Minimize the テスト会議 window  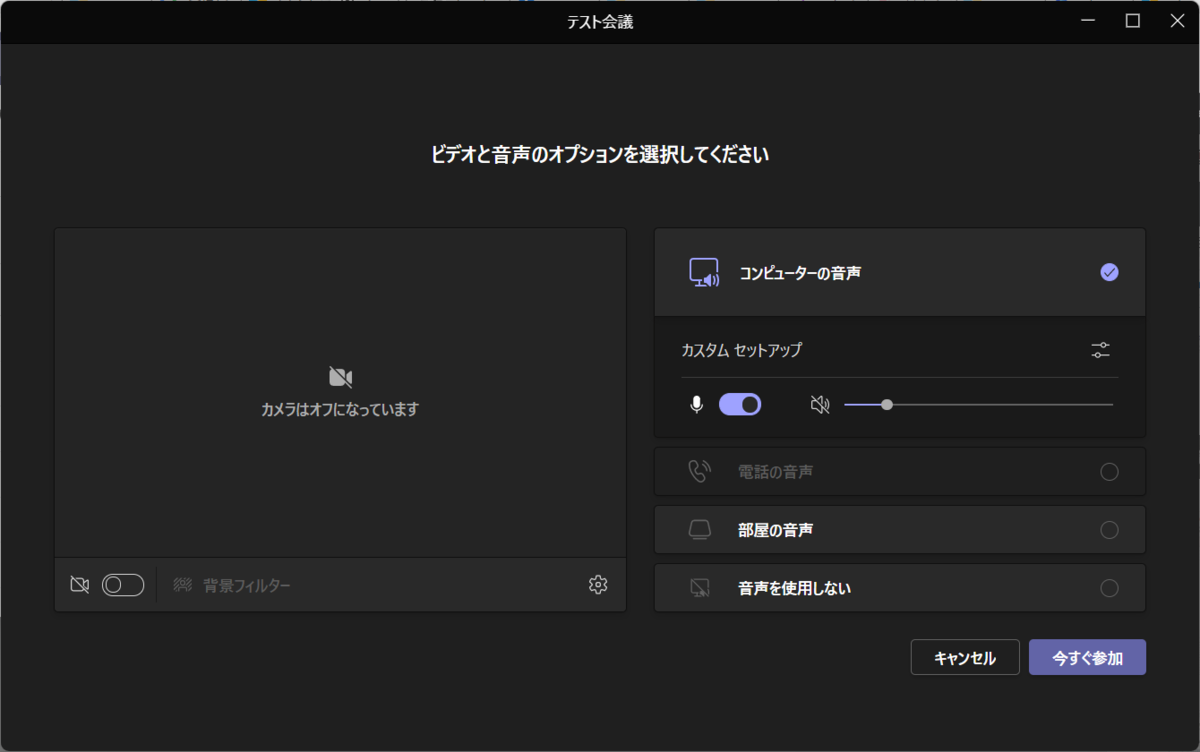(x=1087, y=21)
